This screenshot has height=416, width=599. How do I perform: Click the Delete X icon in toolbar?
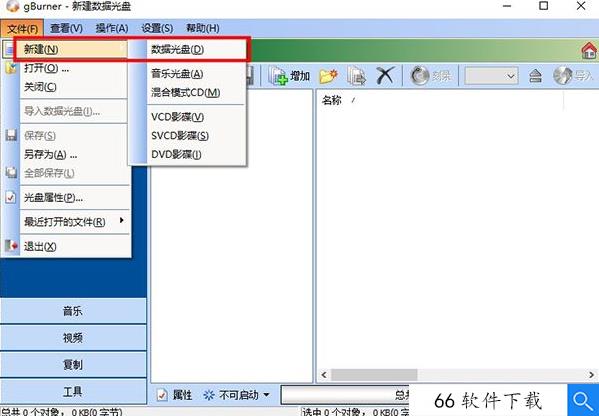[x=385, y=75]
